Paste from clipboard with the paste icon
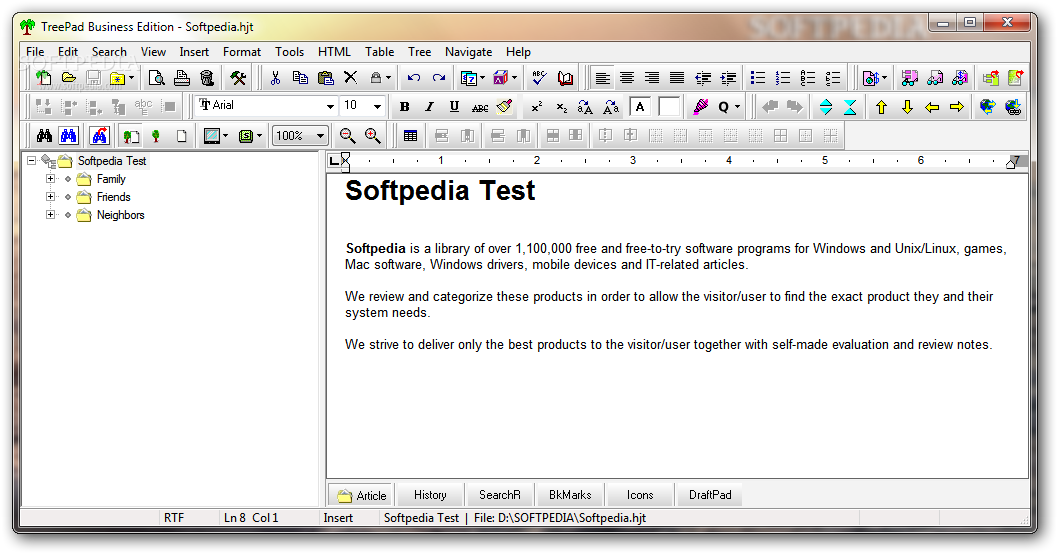 coord(325,78)
